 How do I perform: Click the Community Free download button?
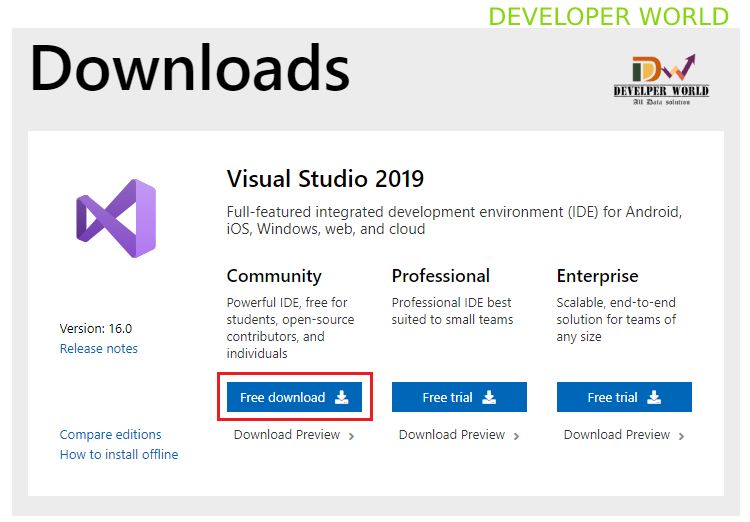tap(294, 397)
